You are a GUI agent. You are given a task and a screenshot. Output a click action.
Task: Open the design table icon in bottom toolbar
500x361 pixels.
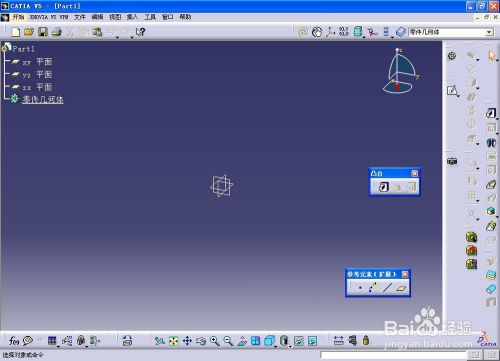[x=52, y=341]
